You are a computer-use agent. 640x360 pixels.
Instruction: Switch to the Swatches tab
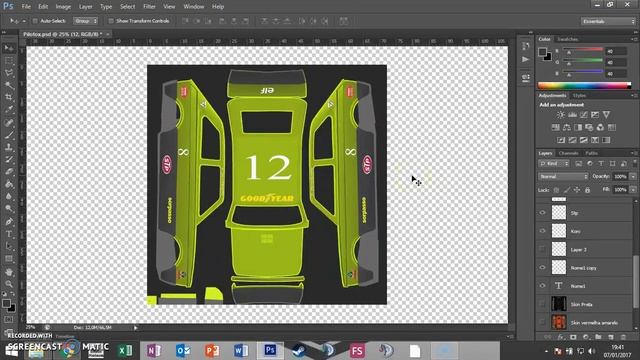coord(567,39)
